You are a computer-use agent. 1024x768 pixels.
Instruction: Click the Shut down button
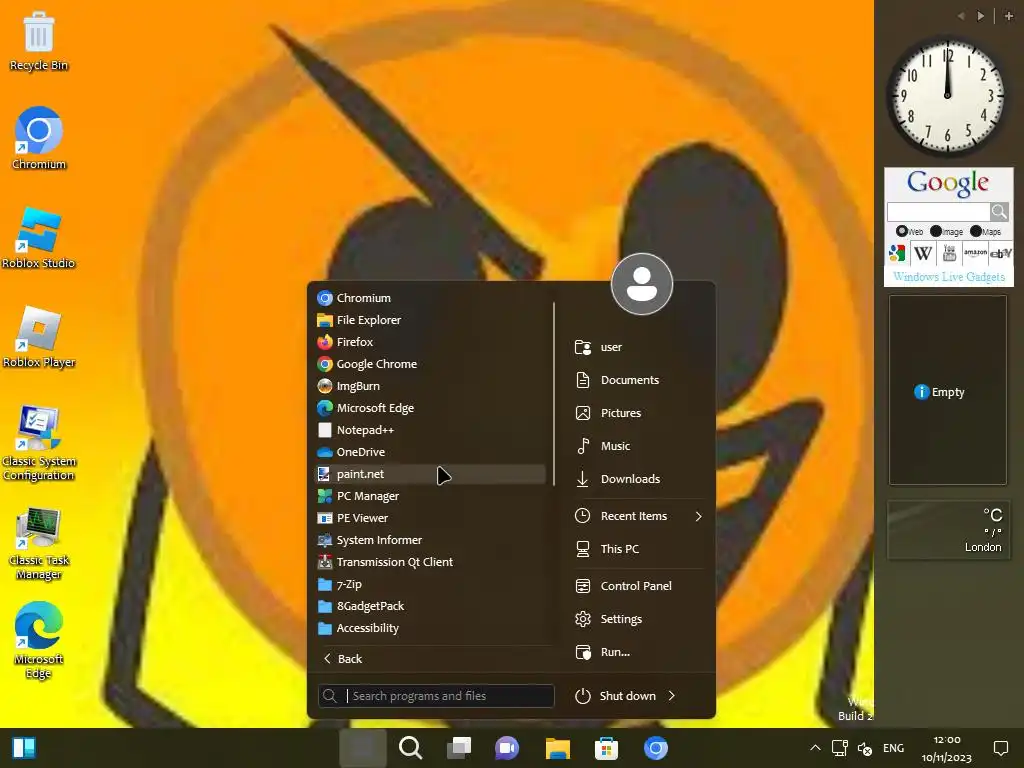615,696
